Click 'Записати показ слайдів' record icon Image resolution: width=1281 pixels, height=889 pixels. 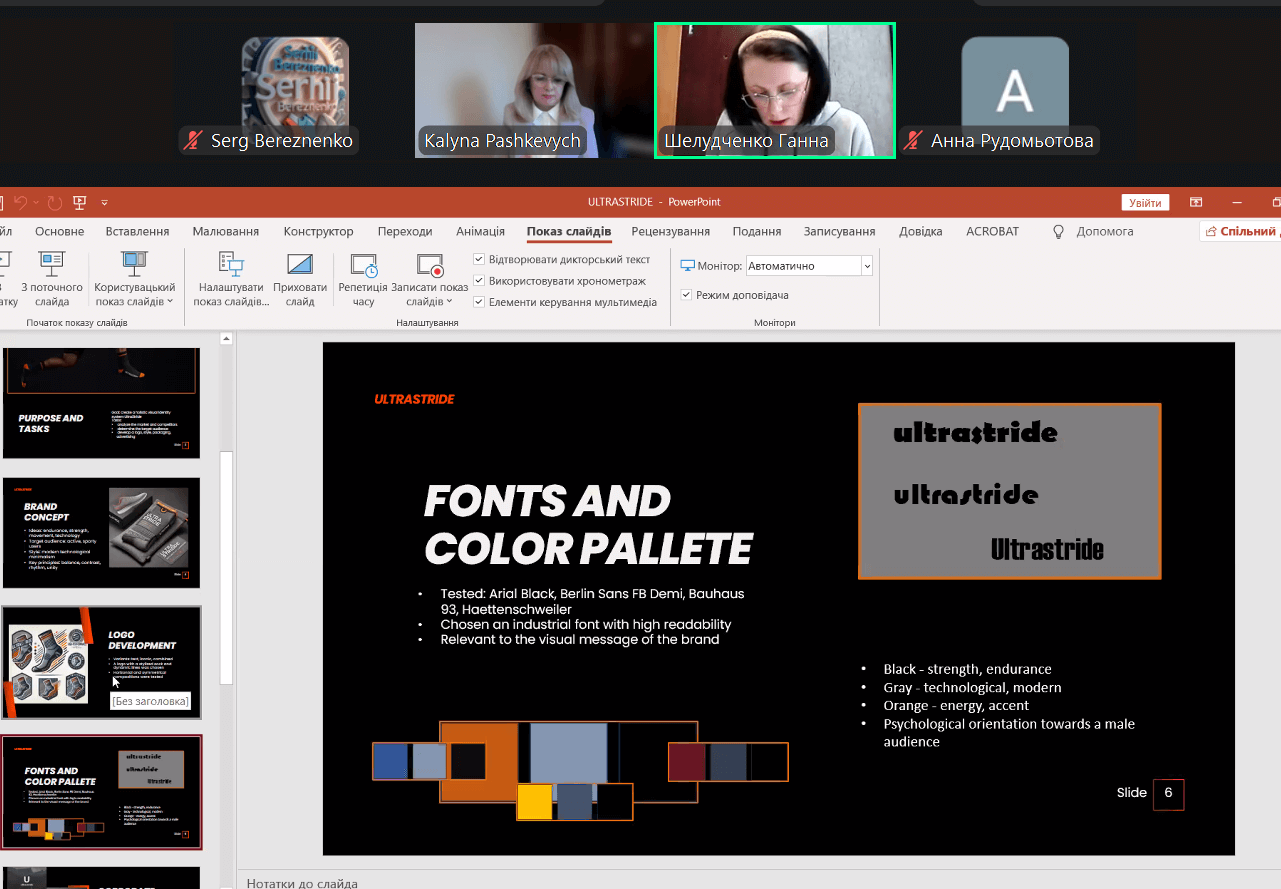tap(430, 265)
